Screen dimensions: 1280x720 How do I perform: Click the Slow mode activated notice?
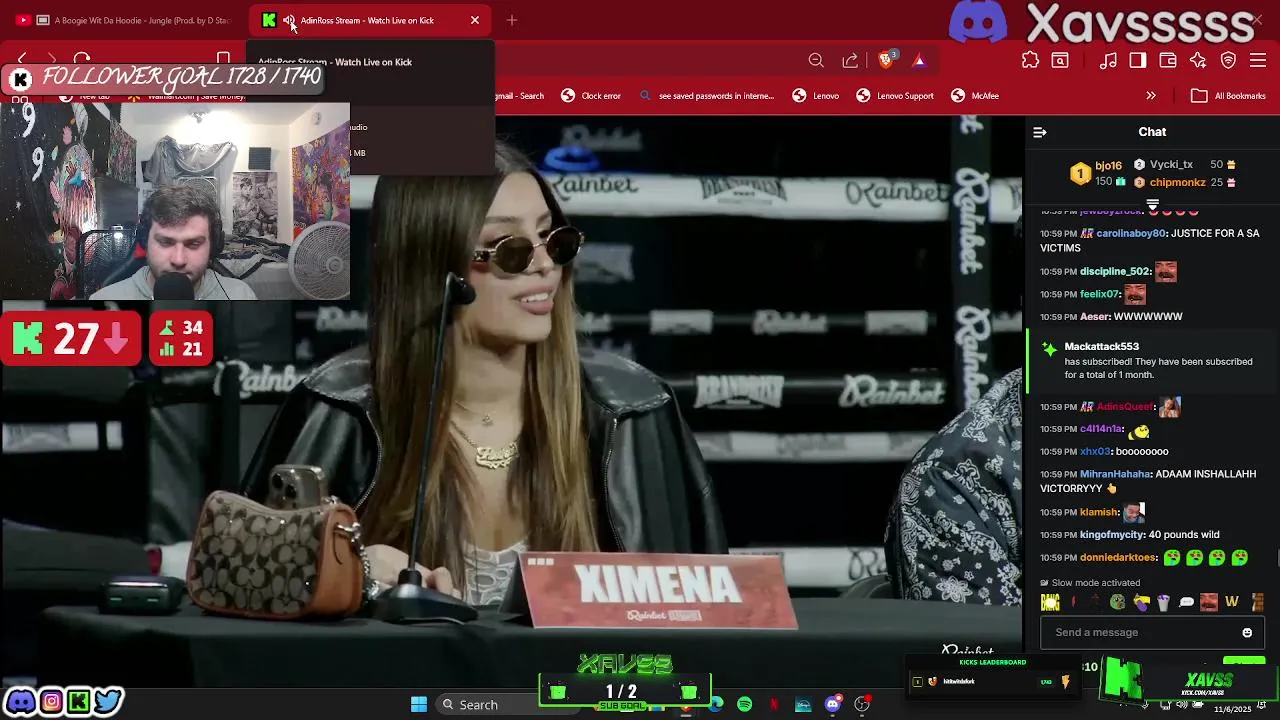click(1090, 582)
